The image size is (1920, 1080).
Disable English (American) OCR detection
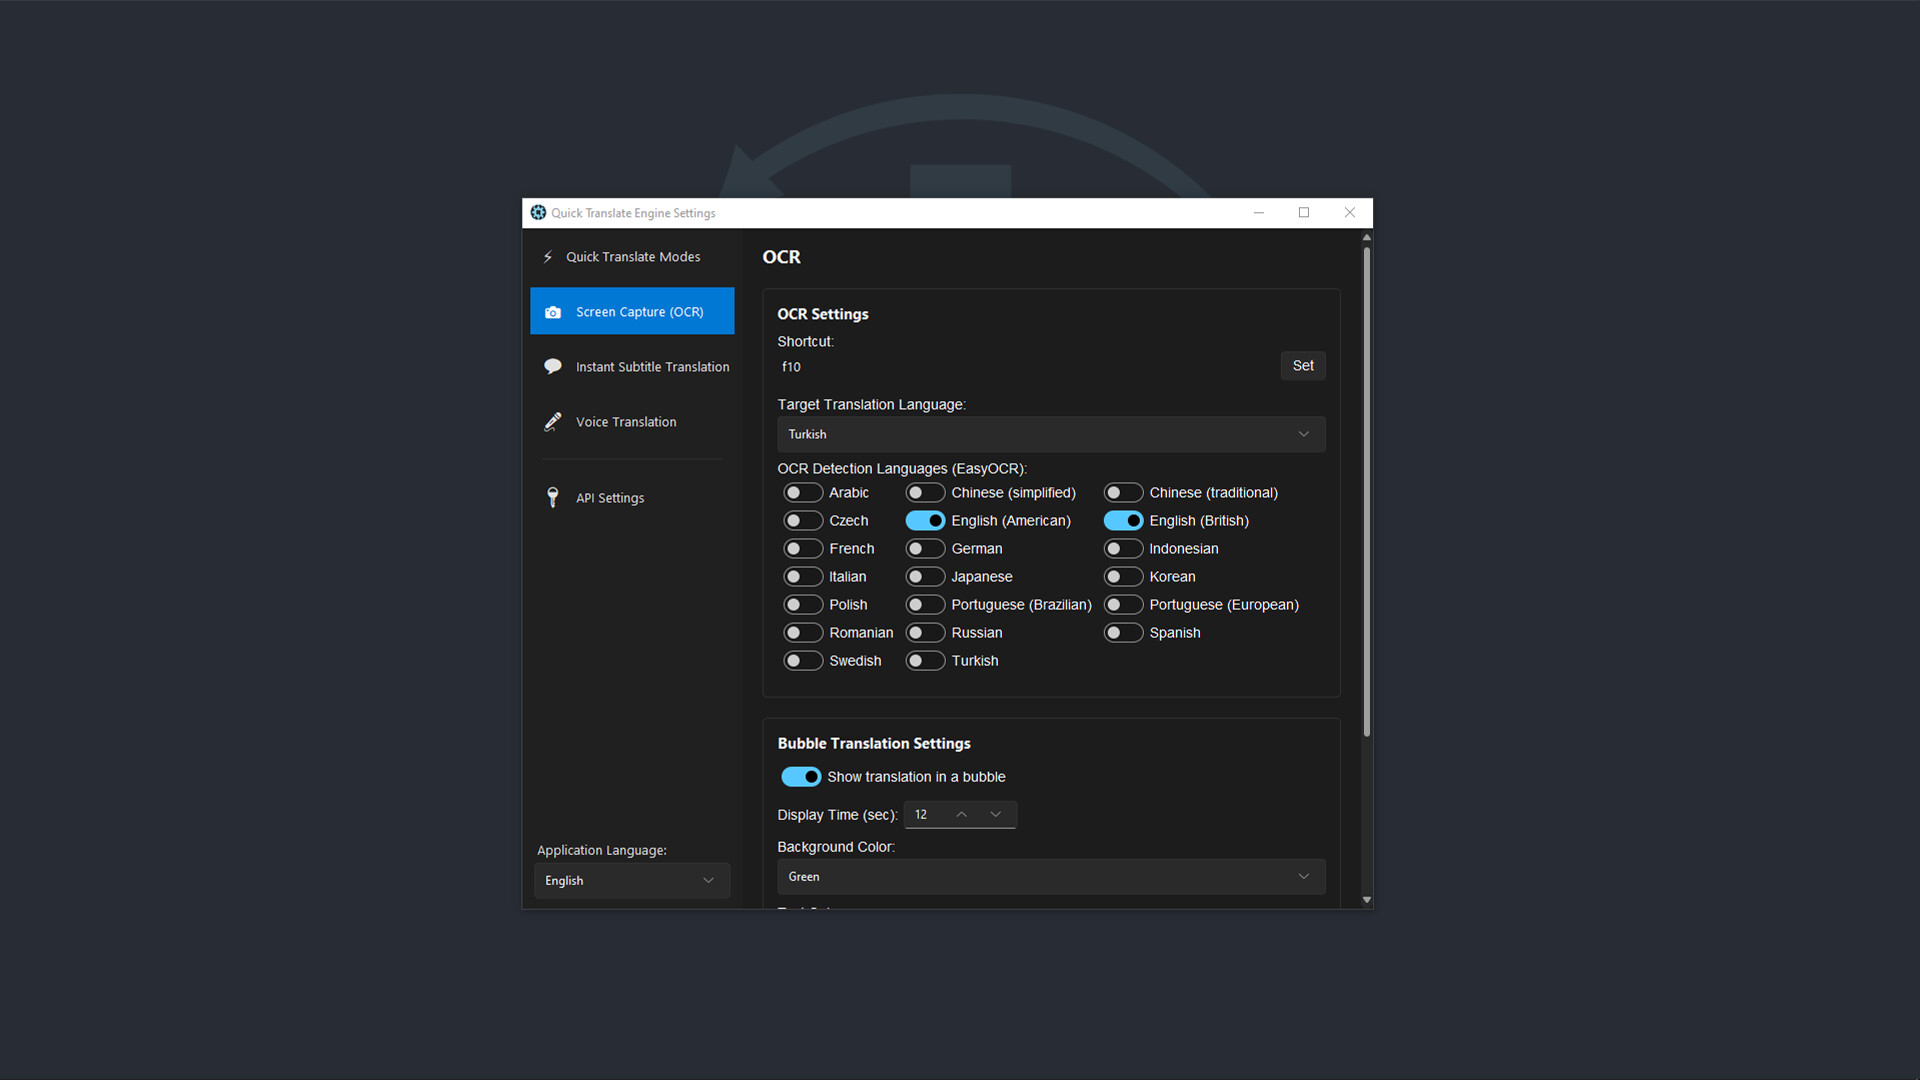point(925,520)
